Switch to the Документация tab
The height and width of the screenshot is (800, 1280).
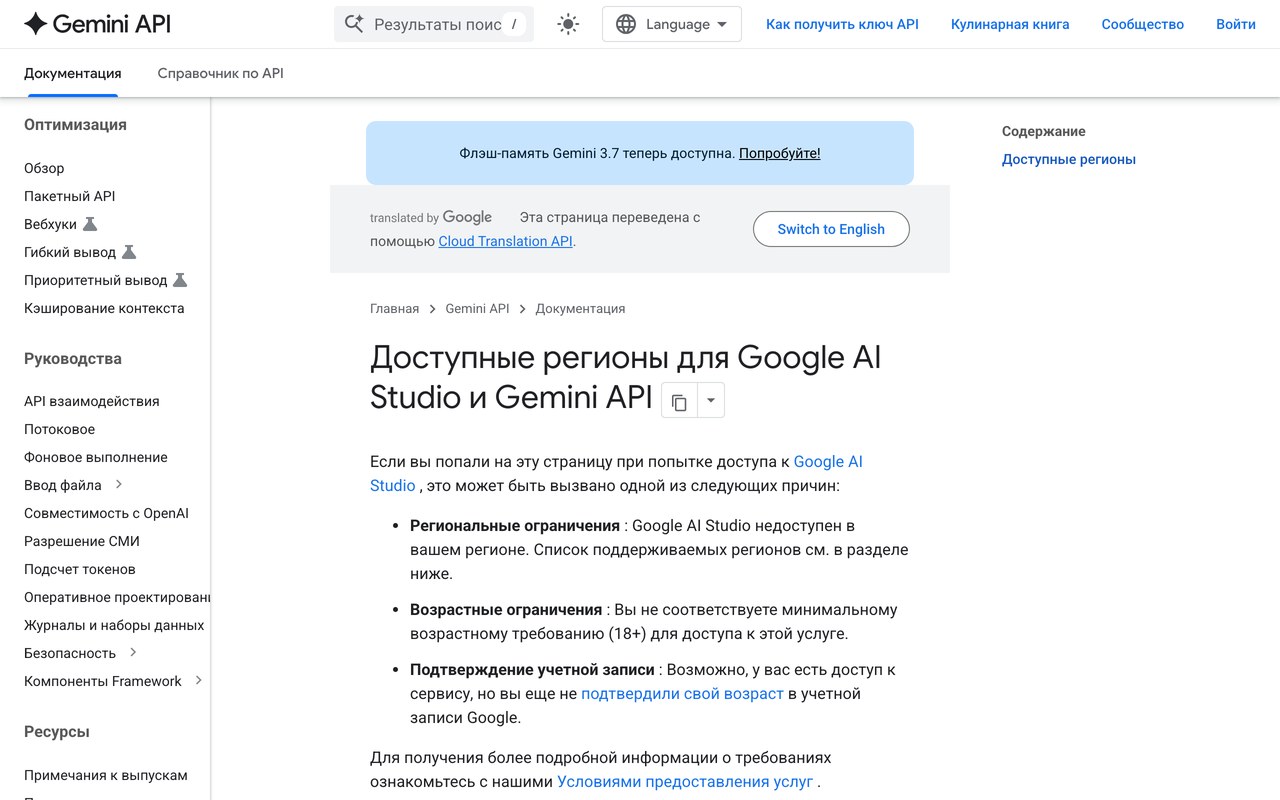(x=73, y=73)
